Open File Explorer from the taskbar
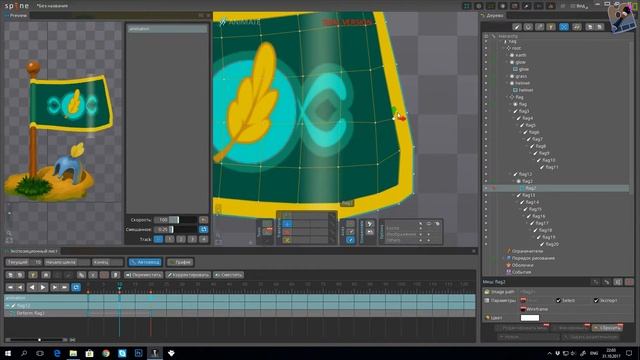 pos(73,353)
